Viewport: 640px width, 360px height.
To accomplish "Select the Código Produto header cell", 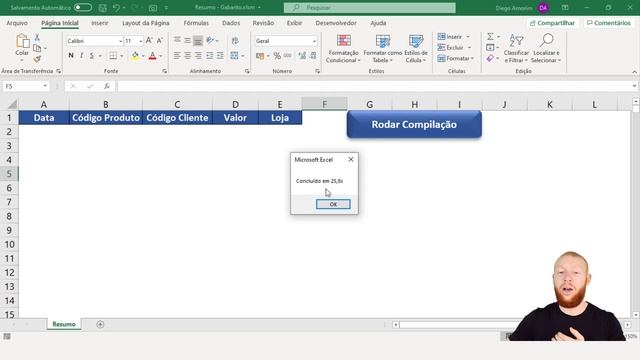I will 106,118.
